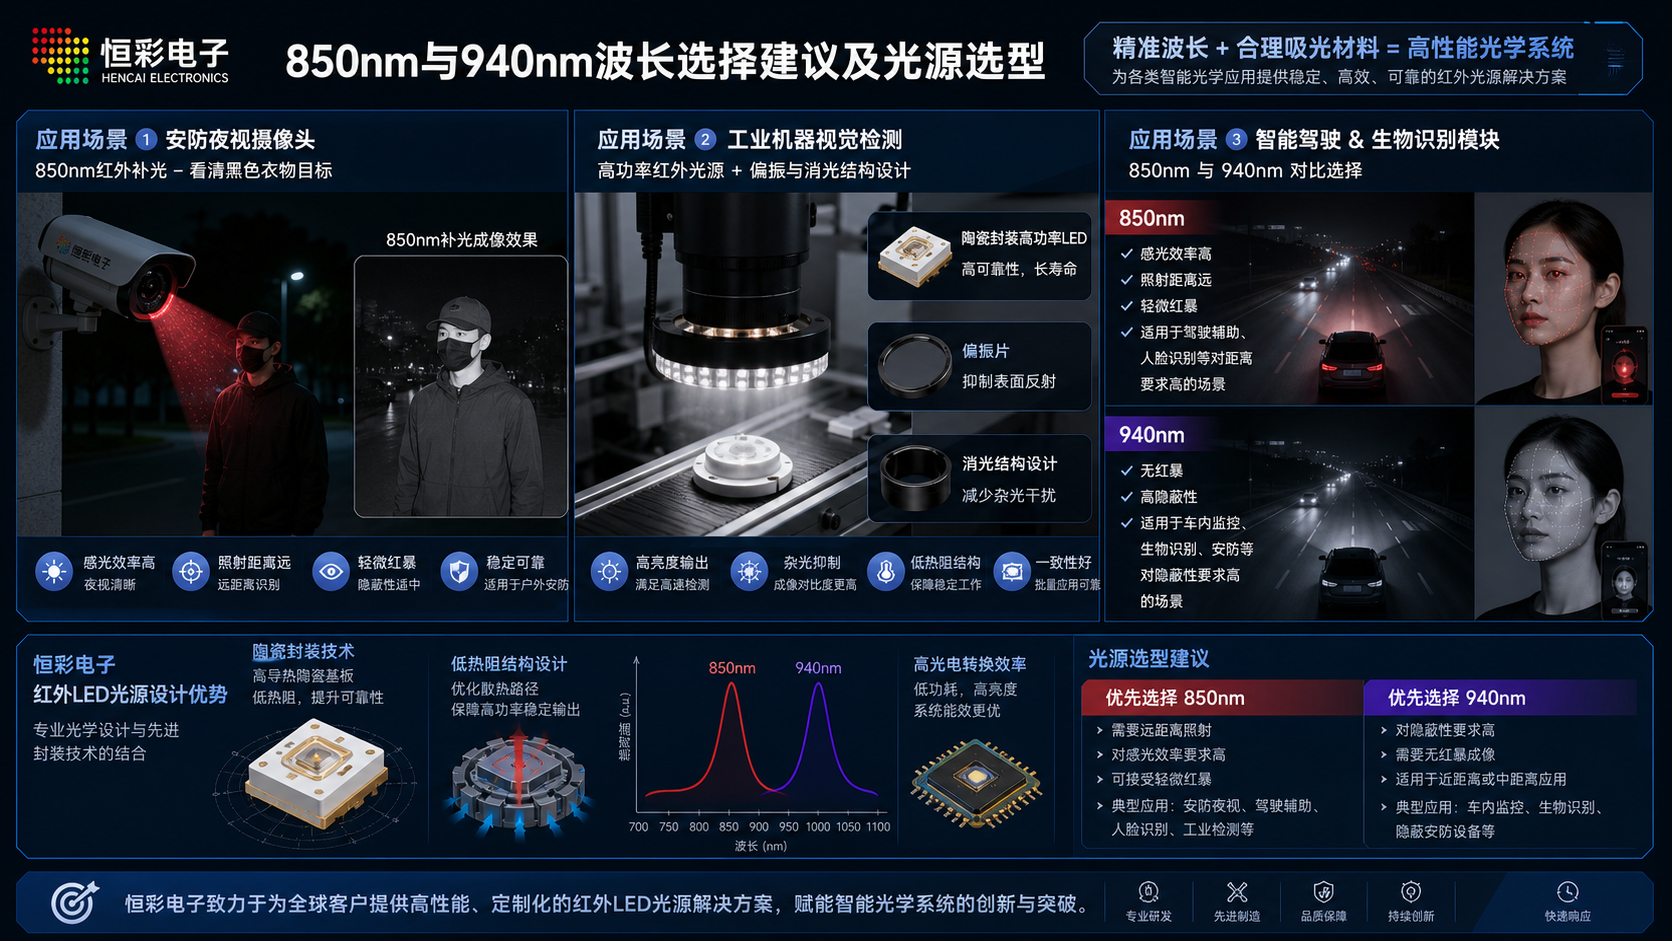1672x941 pixels.
Task: Click the 恒彩电子 rainbow dot logo
Action: [x=60, y=55]
